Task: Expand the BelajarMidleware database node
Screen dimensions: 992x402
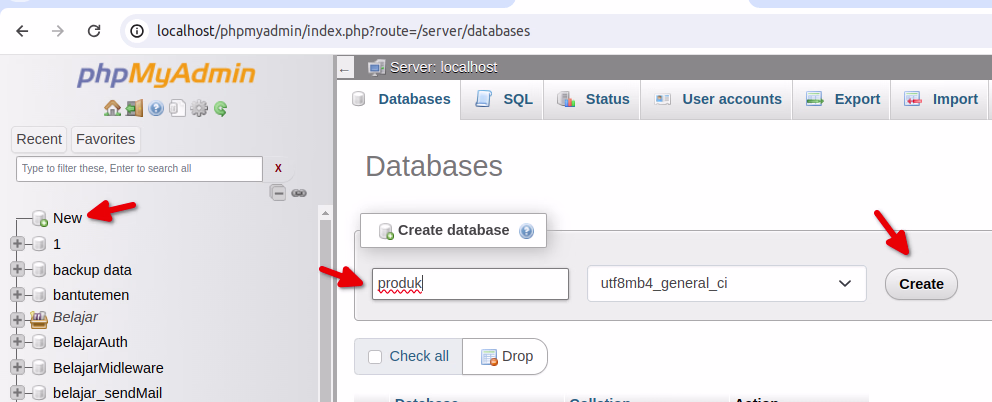Action: (x=17, y=368)
